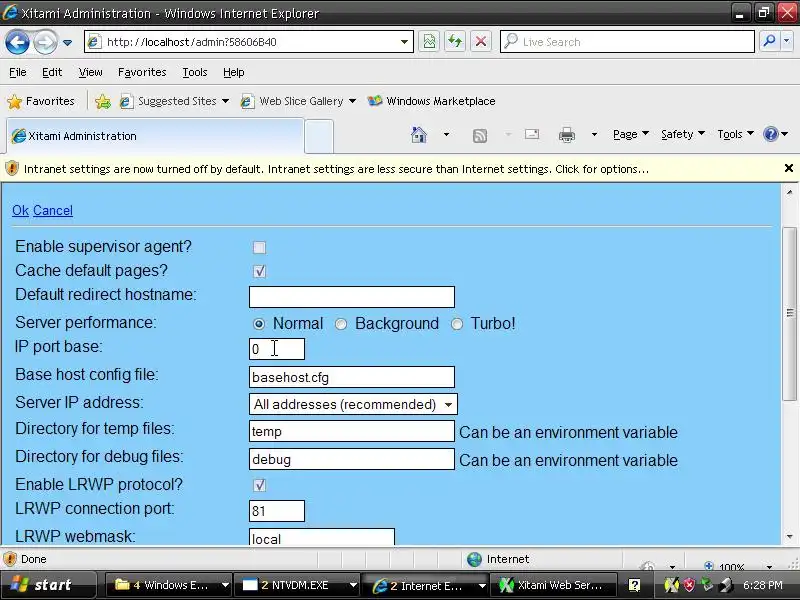Screen dimensions: 800x600
Task: Switch to Xitami Web Server taskbar button
Action: tap(553, 585)
